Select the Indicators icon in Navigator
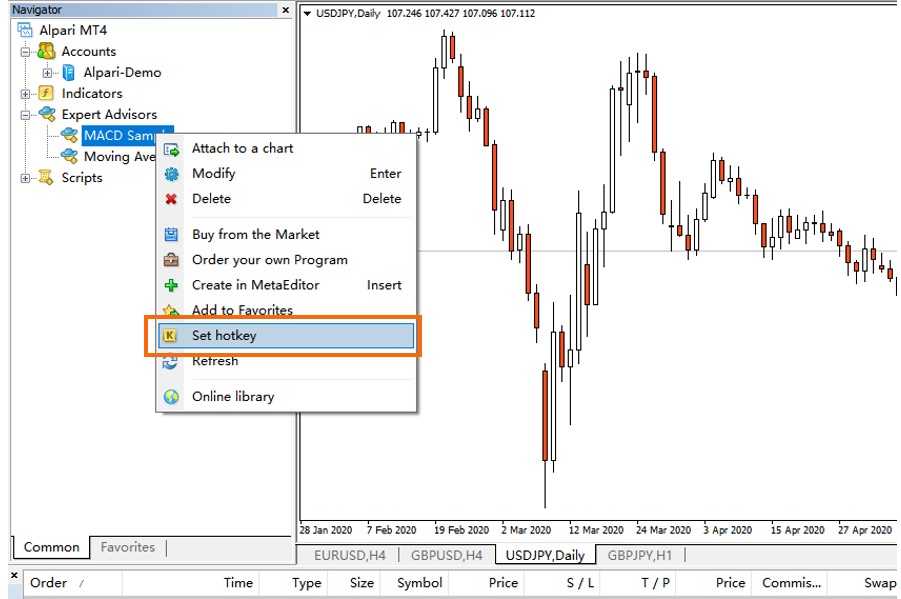This screenshot has width=901, height=599. [48, 93]
